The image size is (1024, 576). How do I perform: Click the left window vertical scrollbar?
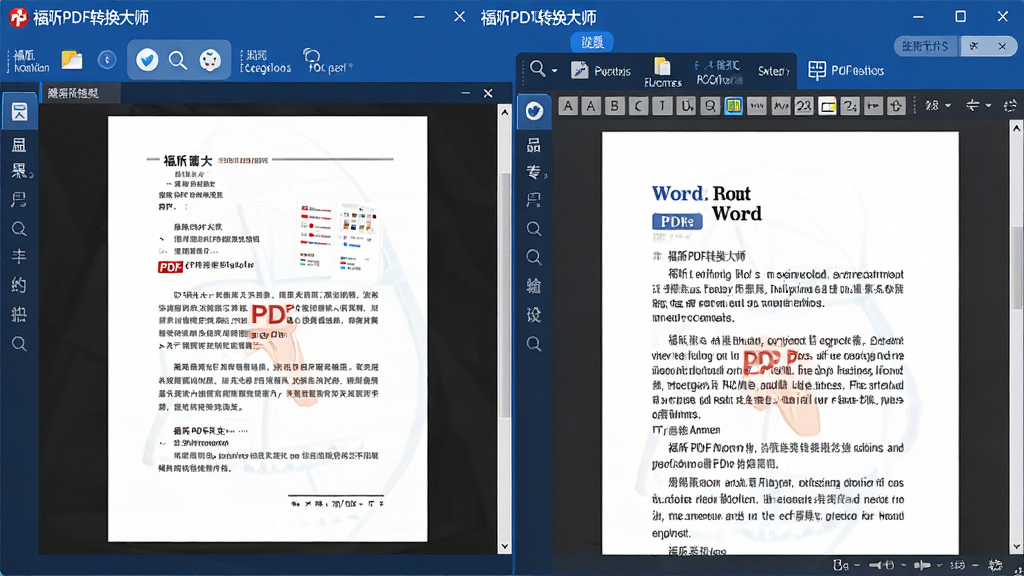pos(505,295)
